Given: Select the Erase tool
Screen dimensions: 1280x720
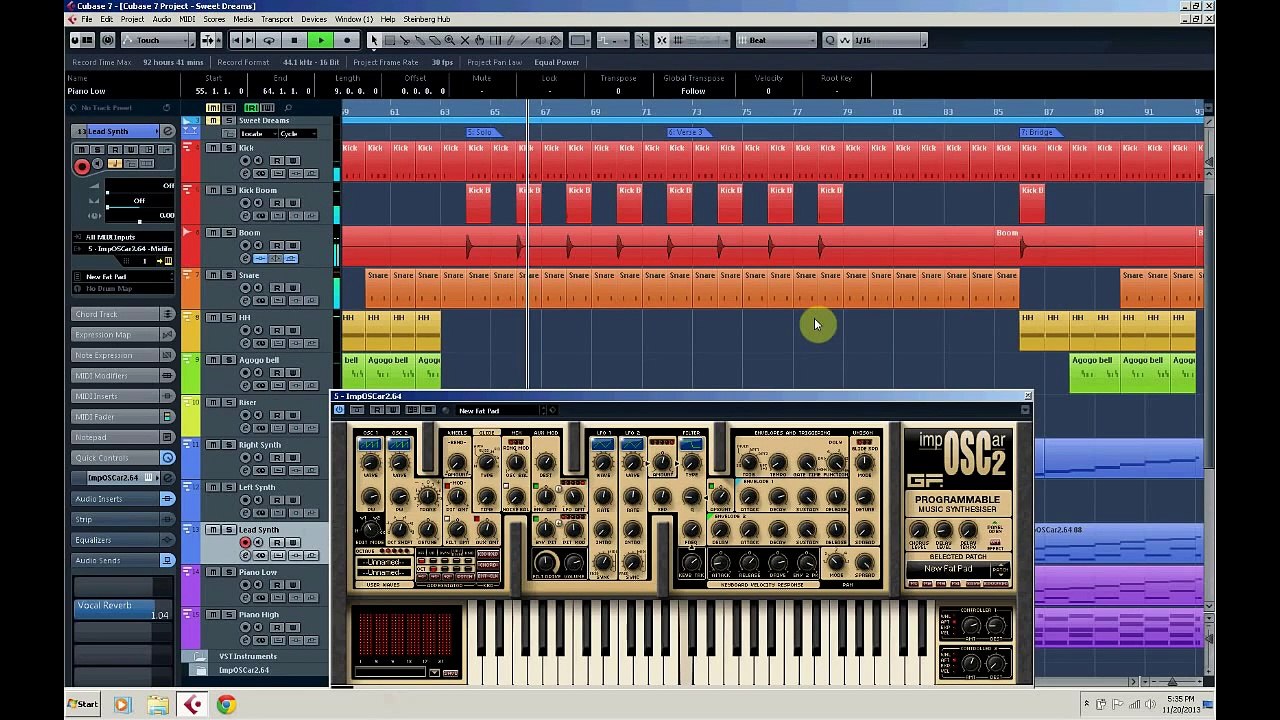Looking at the screenshot, I should point(435,40).
